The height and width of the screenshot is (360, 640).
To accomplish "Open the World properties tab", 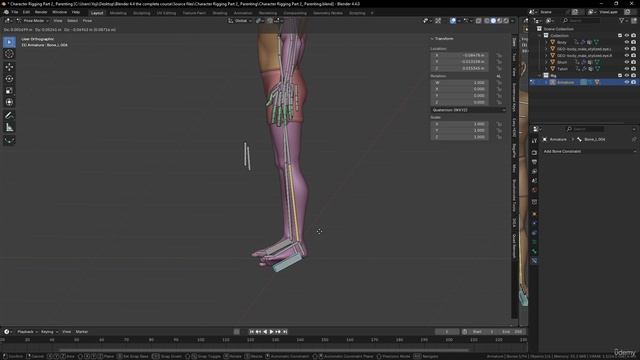I will click(x=534, y=190).
